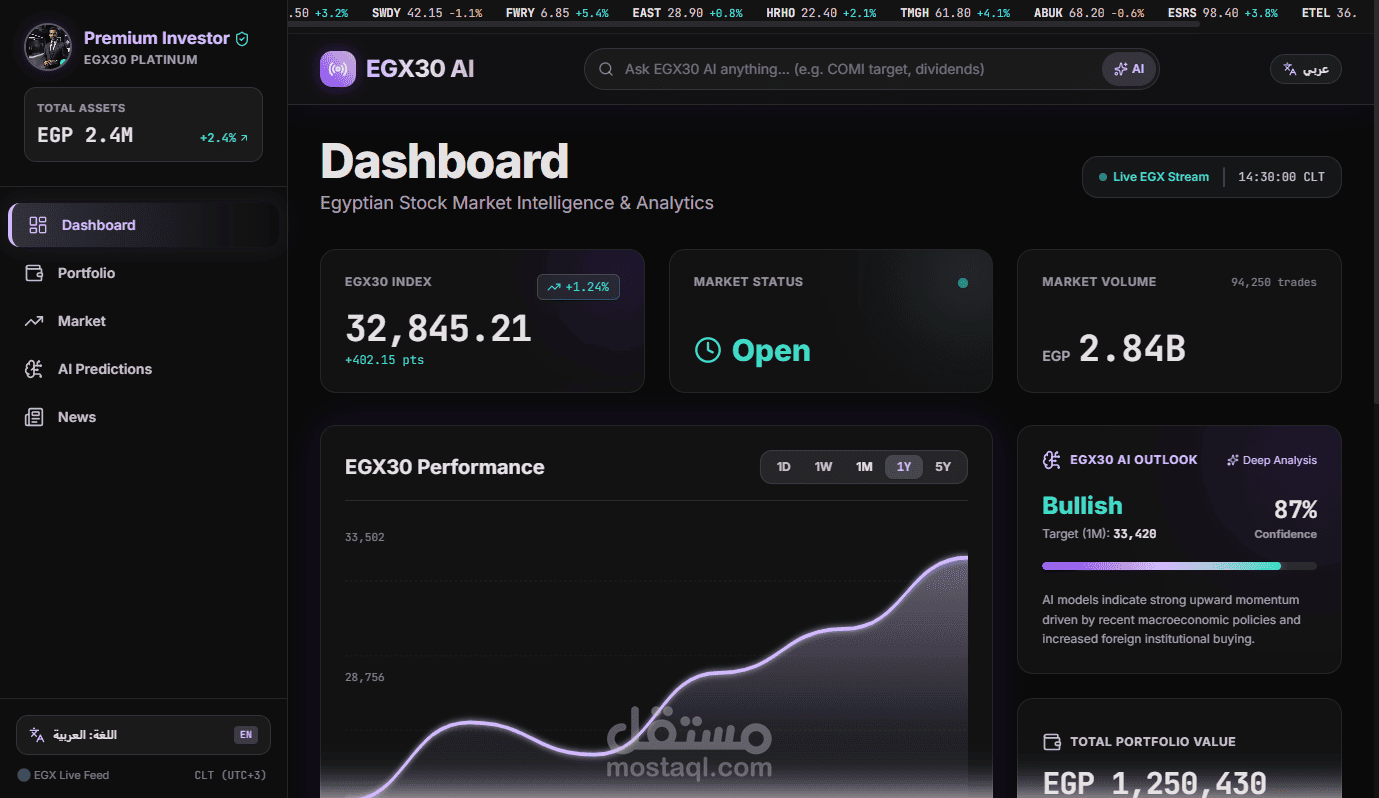Click the clock icon next to Open
The width and height of the screenshot is (1379, 798).
pos(708,350)
